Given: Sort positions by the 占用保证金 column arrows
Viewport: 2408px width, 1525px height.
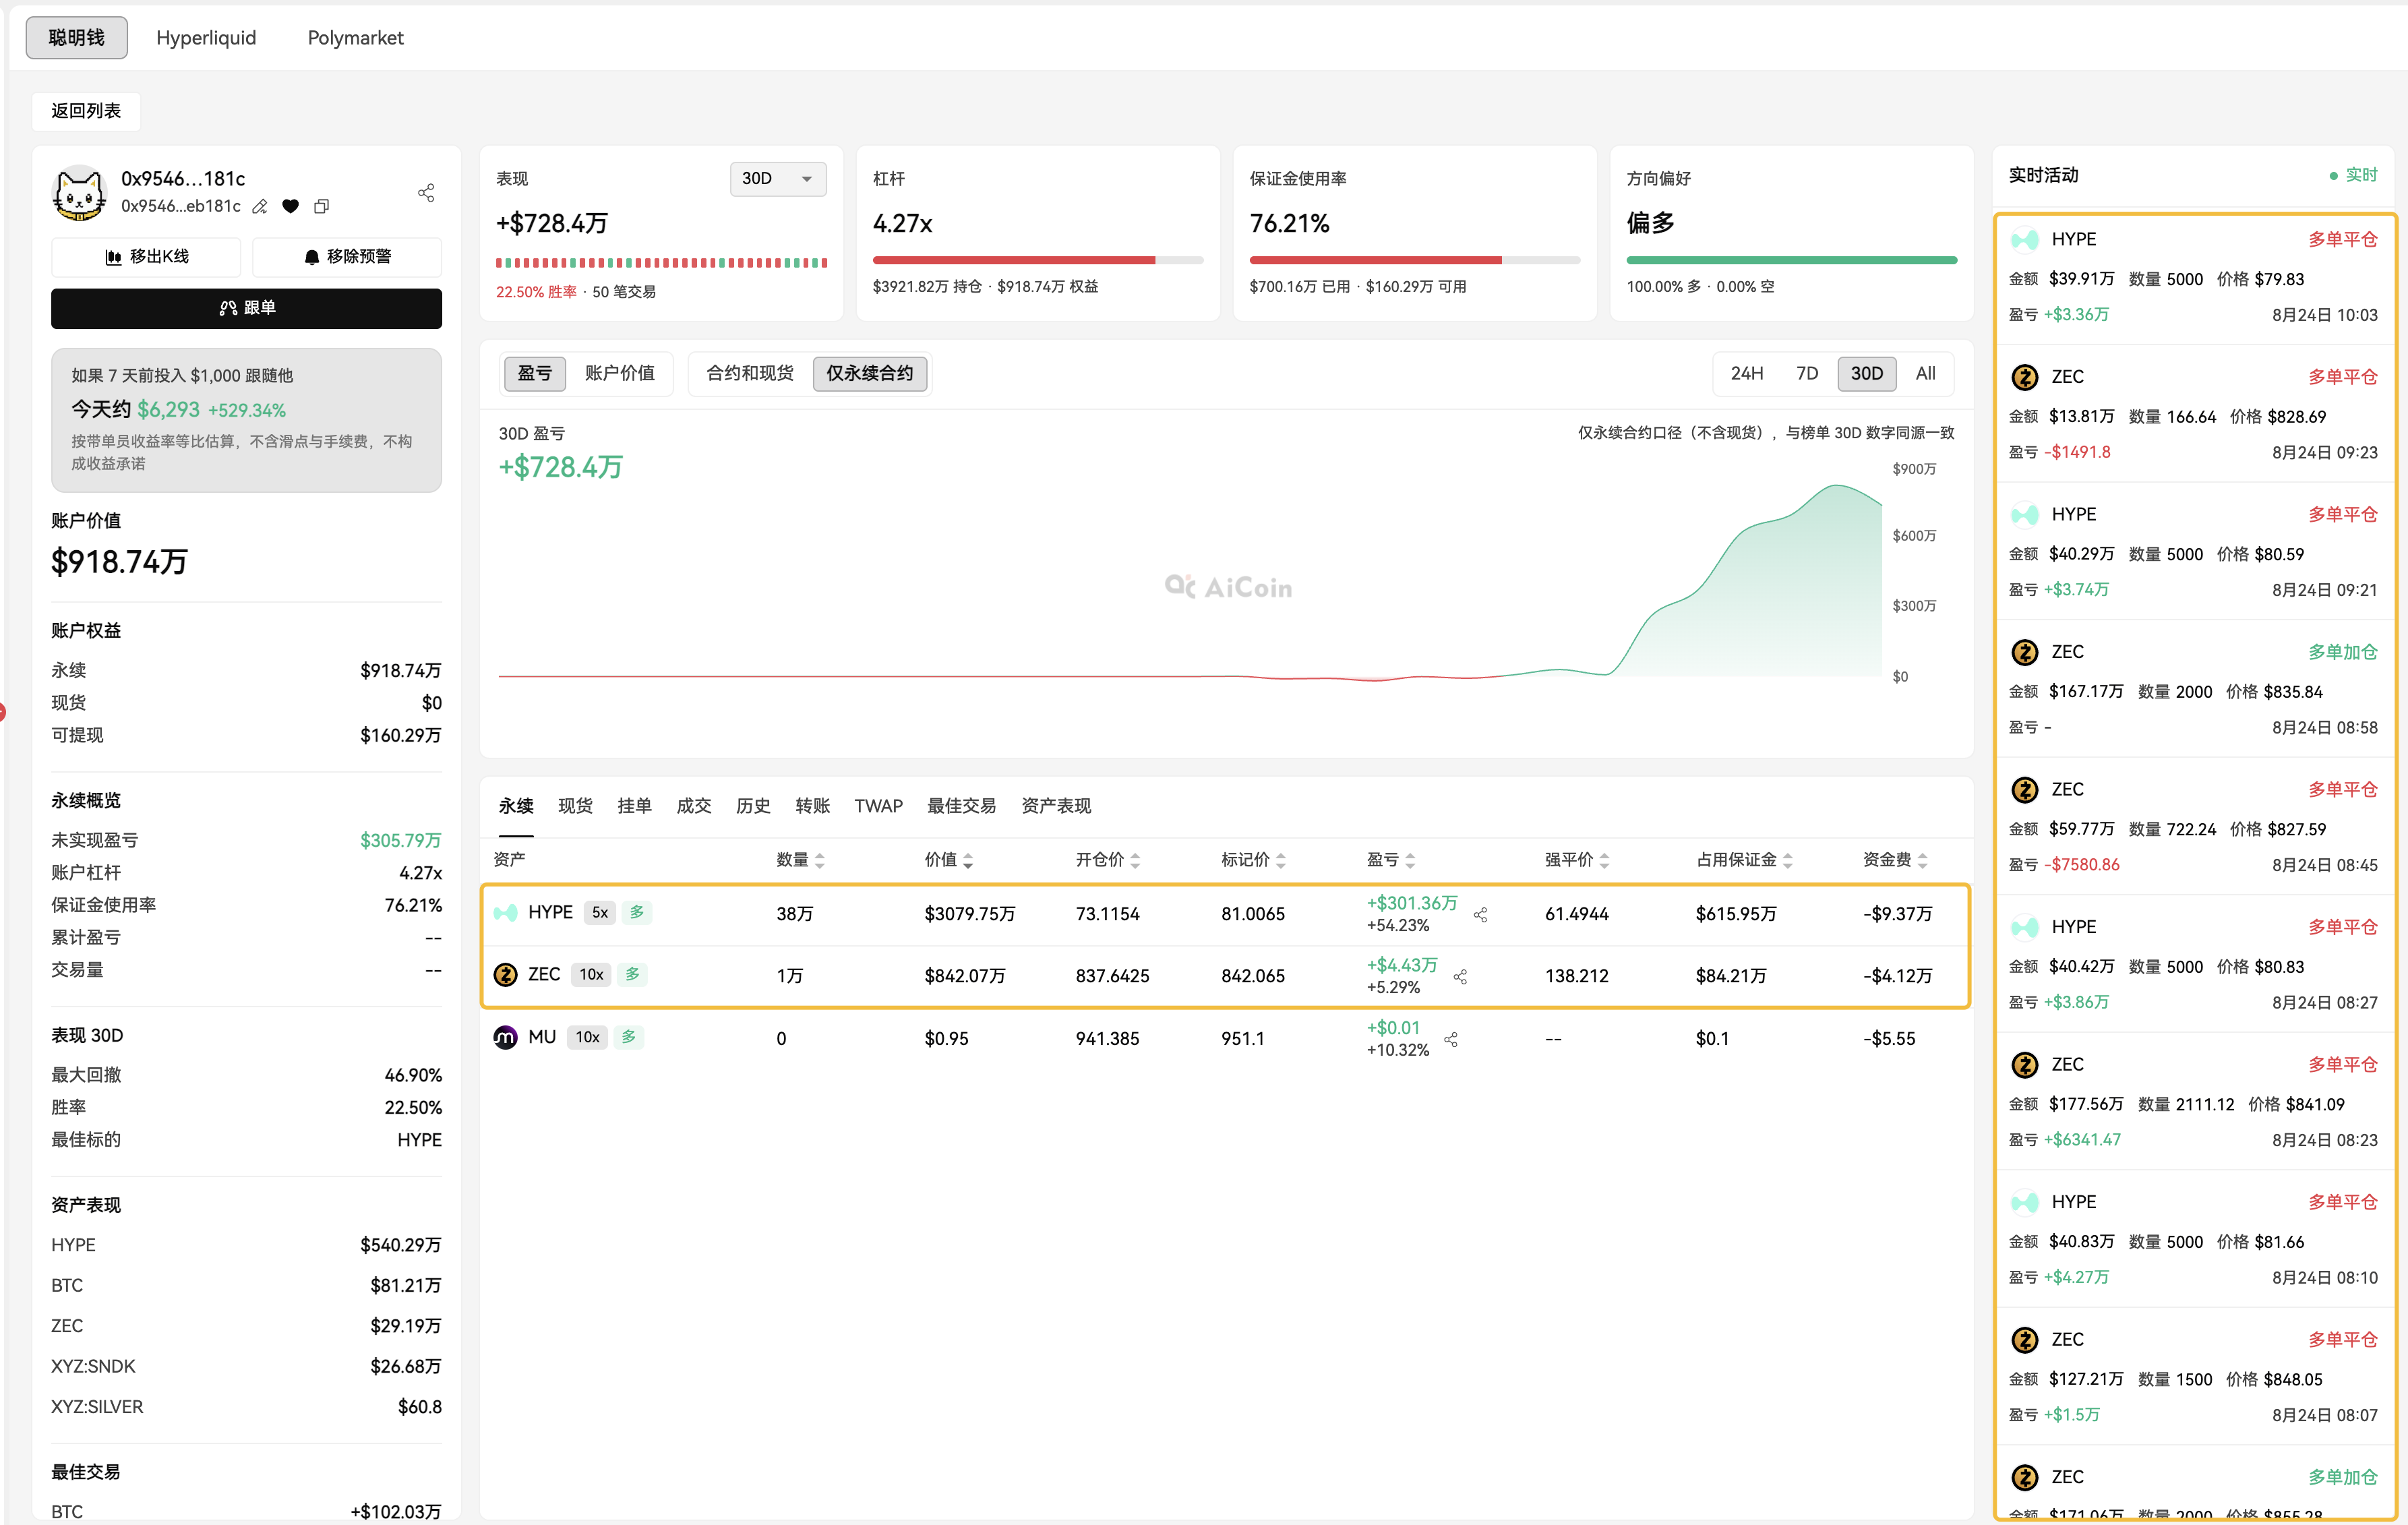Looking at the screenshot, I should 1788,860.
